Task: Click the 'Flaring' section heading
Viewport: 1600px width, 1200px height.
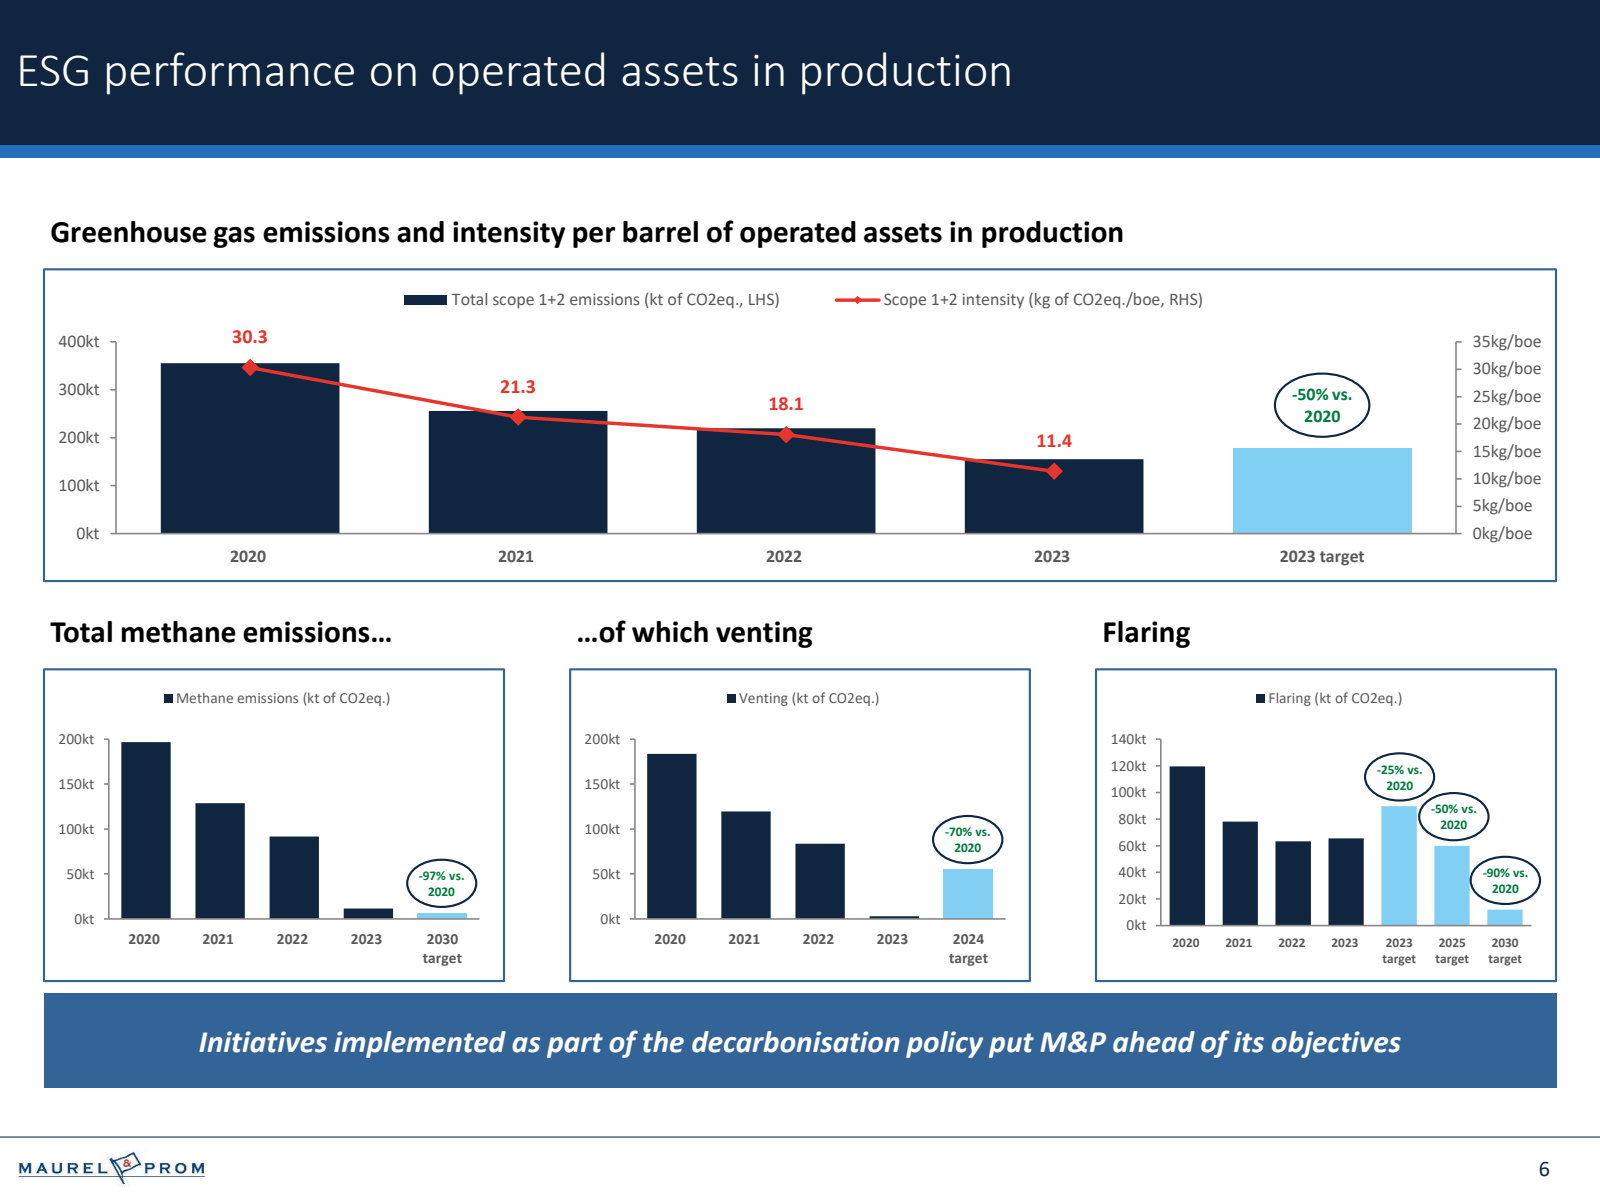Action: click(1146, 632)
